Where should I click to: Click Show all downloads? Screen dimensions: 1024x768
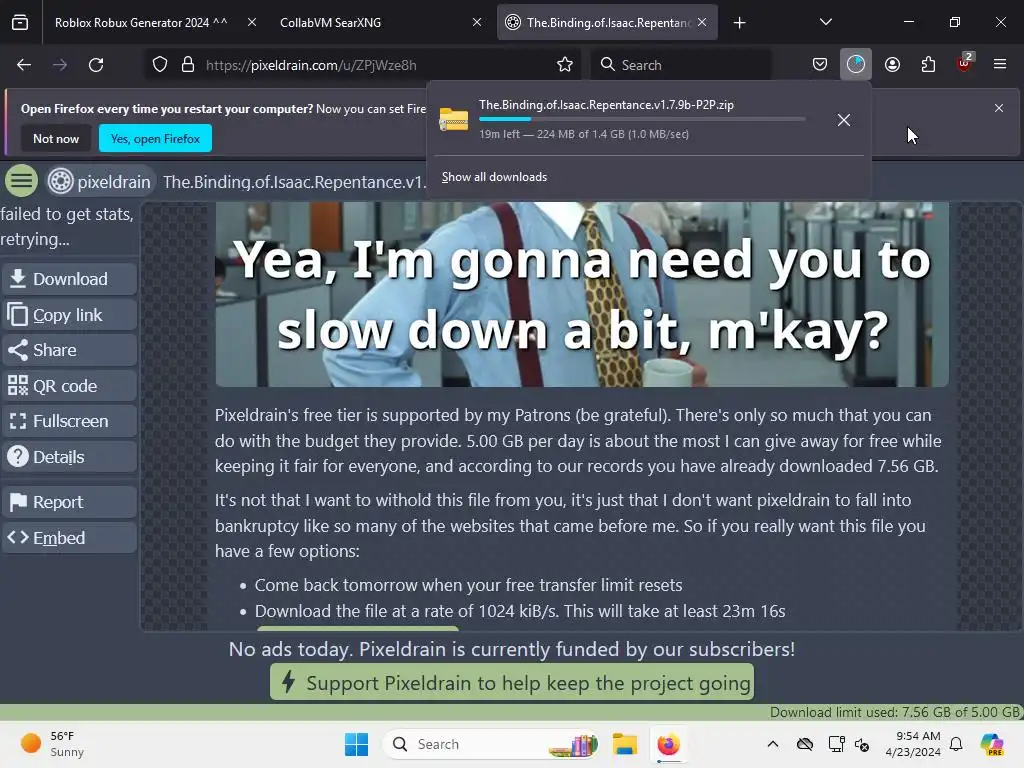click(x=494, y=177)
